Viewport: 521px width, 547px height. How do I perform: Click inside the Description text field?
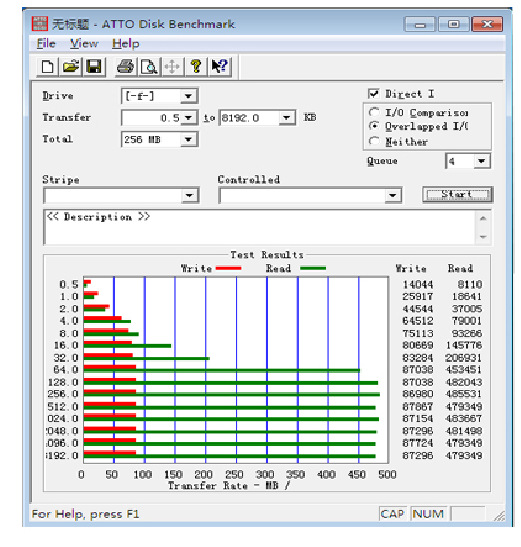click(x=260, y=227)
